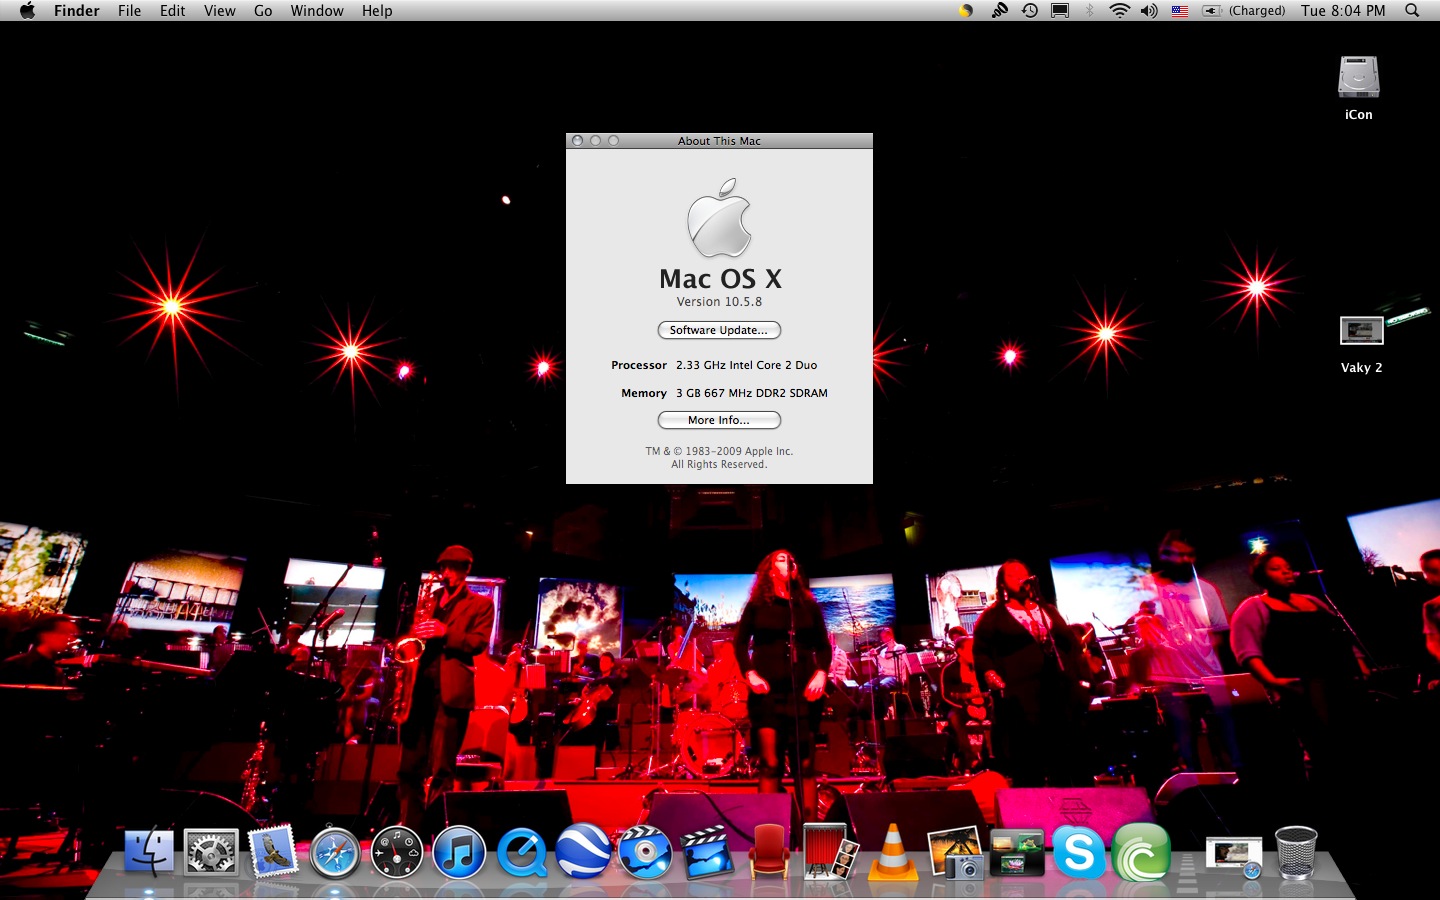Open the Finder menu
The width and height of the screenshot is (1440, 900).
pos(77,11)
